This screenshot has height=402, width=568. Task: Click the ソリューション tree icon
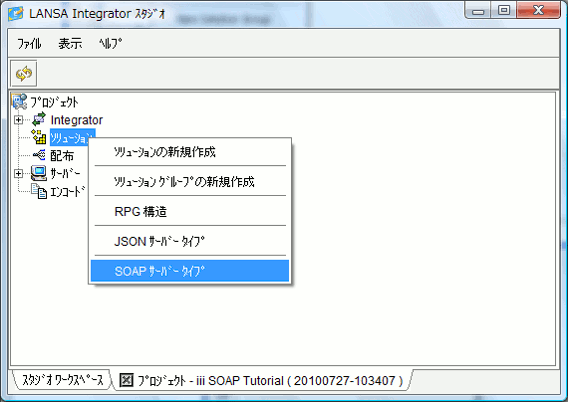tap(39, 137)
